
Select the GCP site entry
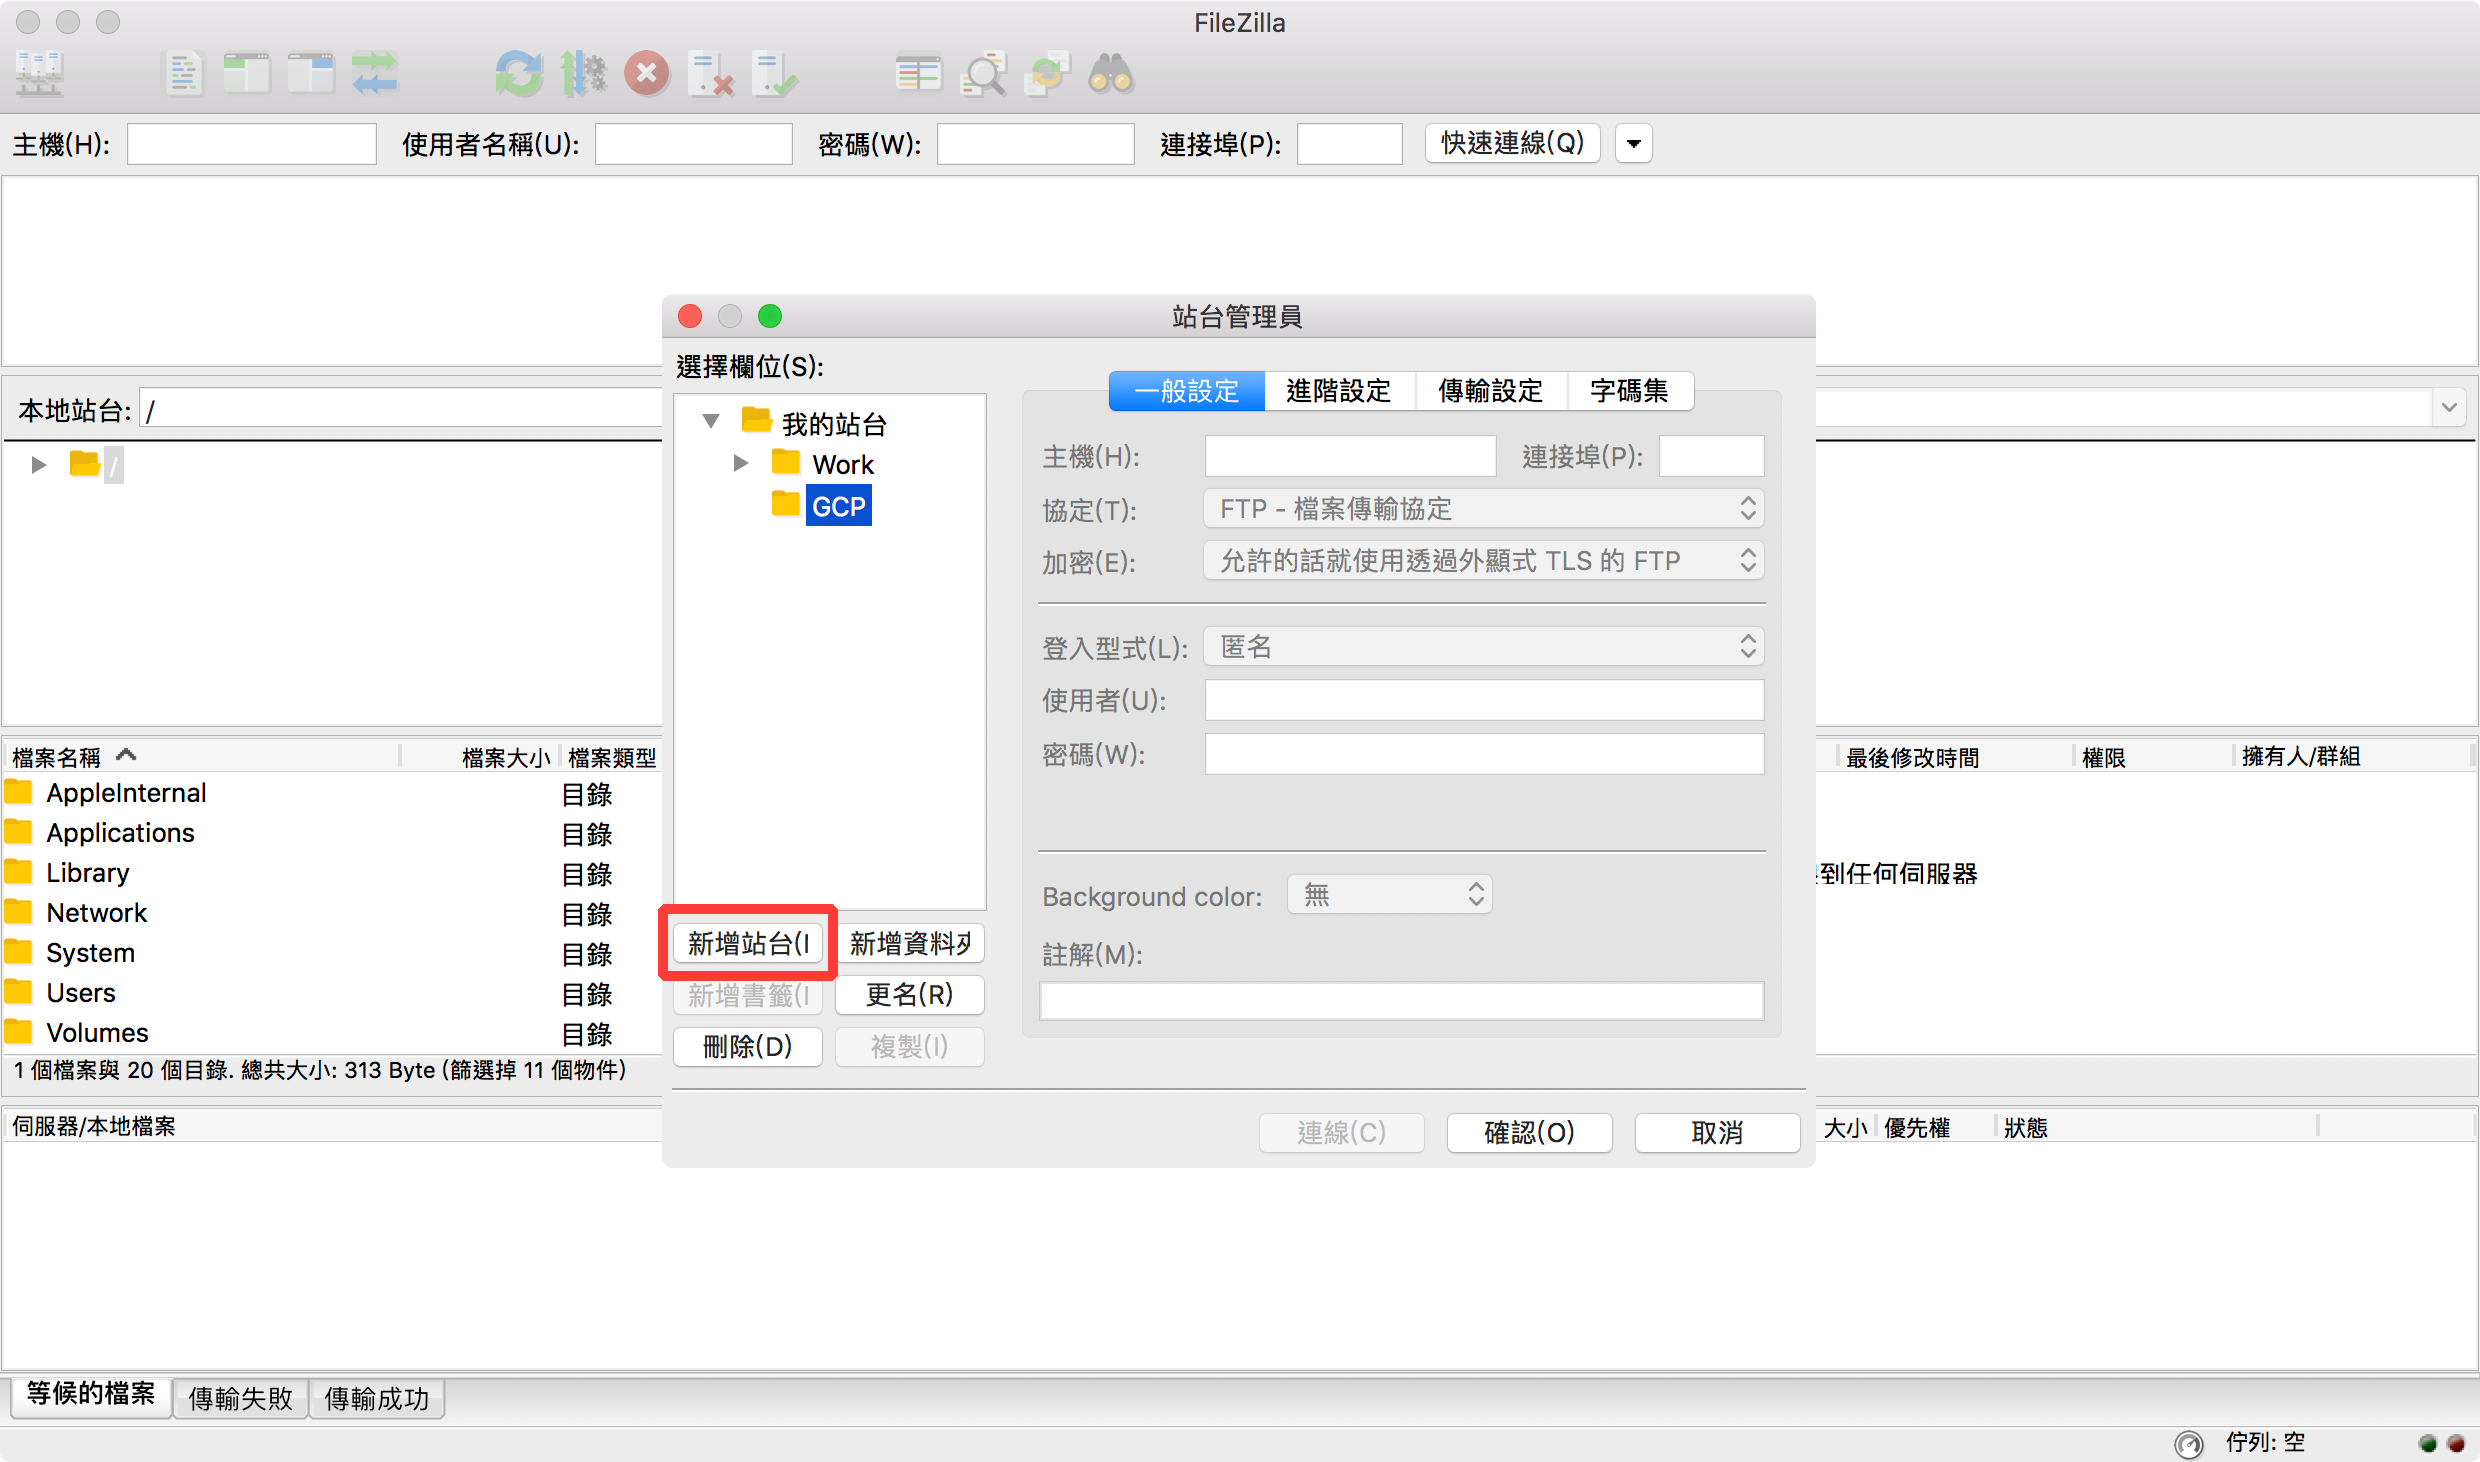pyautogui.click(x=838, y=506)
